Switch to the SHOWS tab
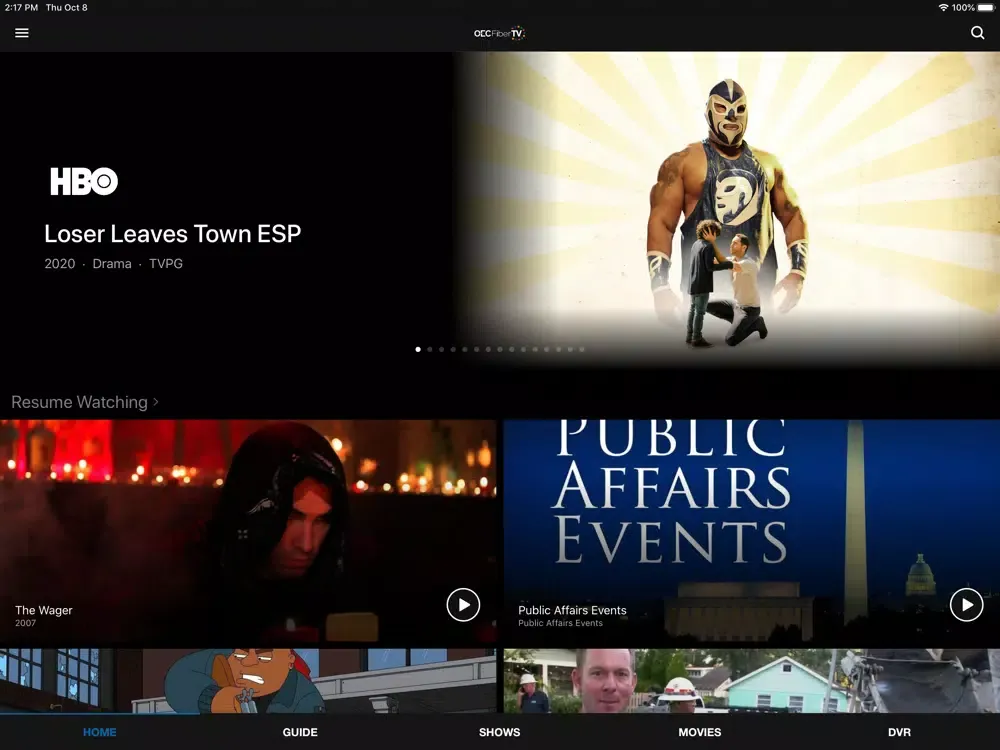The height and width of the screenshot is (750, 1000). click(499, 732)
